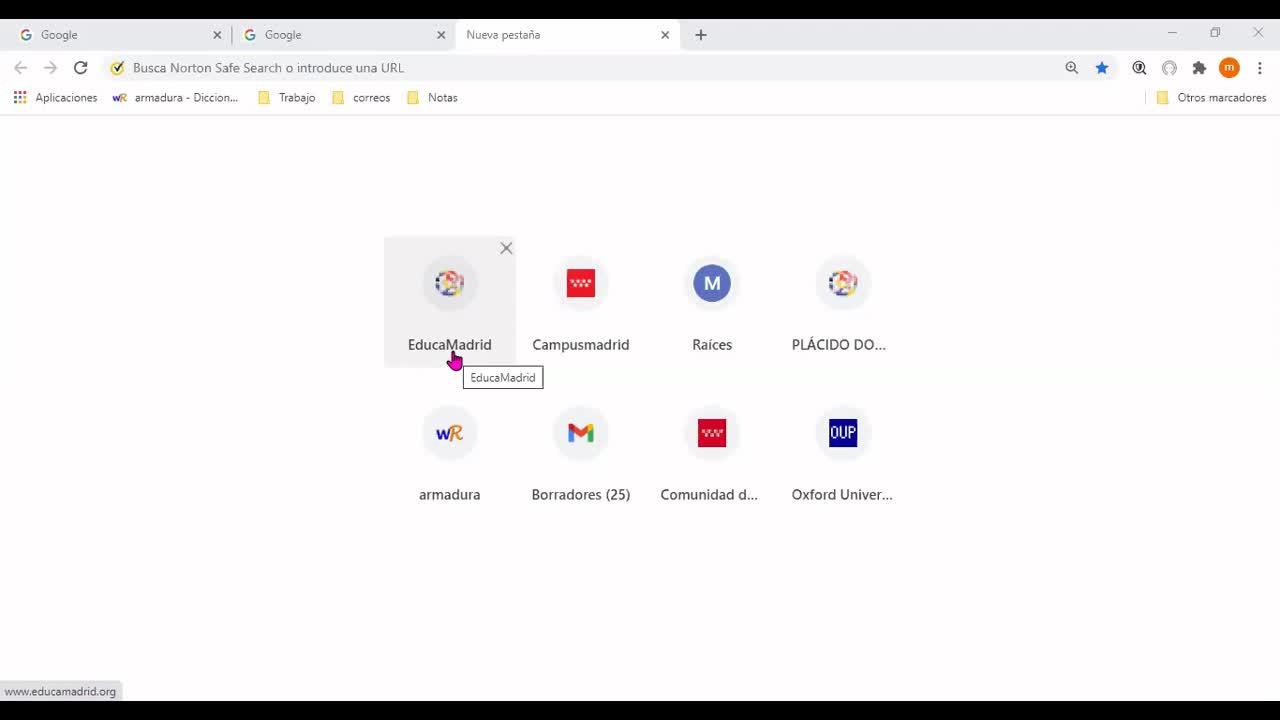Reload the current page

[81, 68]
